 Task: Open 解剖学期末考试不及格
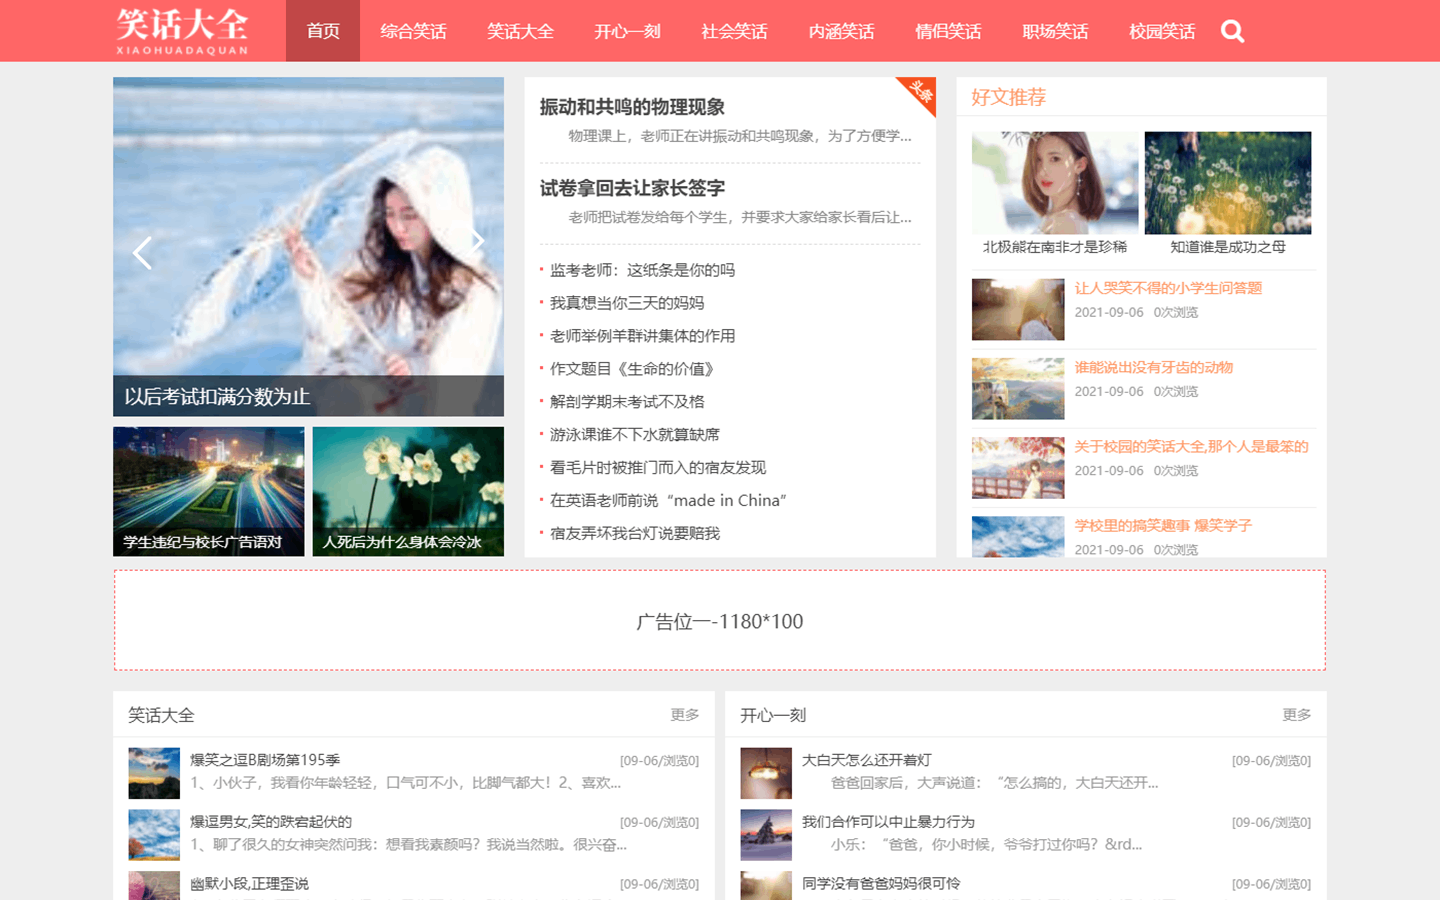(x=627, y=402)
